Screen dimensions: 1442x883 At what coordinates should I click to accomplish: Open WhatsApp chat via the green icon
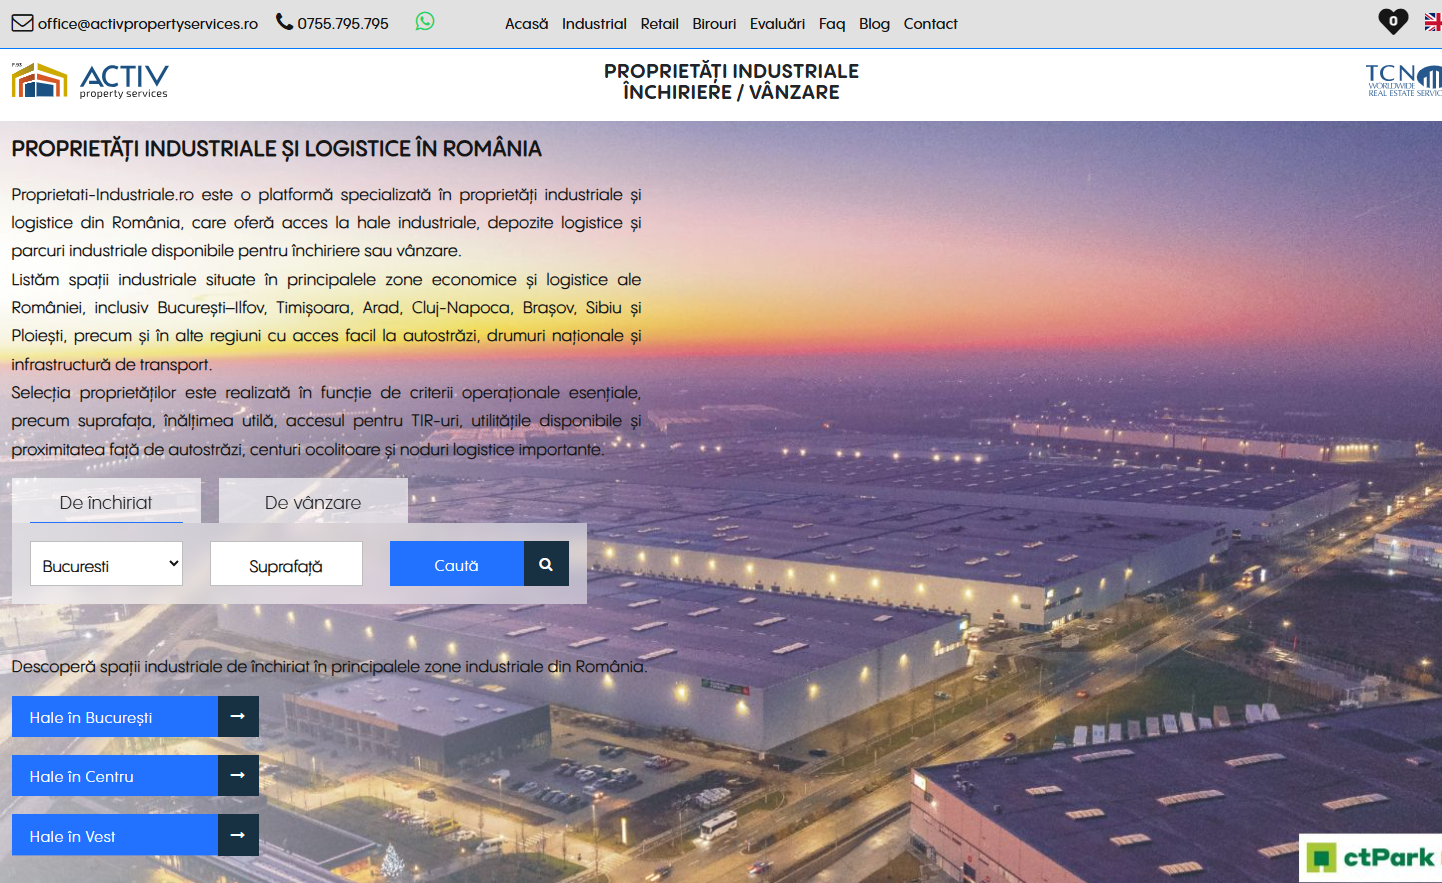(425, 21)
